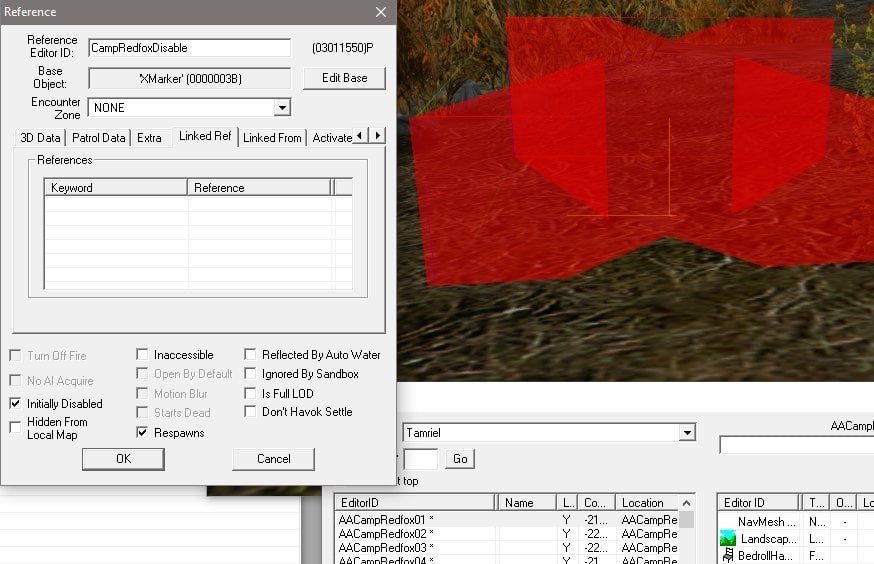
Task: Sort by Reference column header
Action: pyautogui.click(x=259, y=188)
